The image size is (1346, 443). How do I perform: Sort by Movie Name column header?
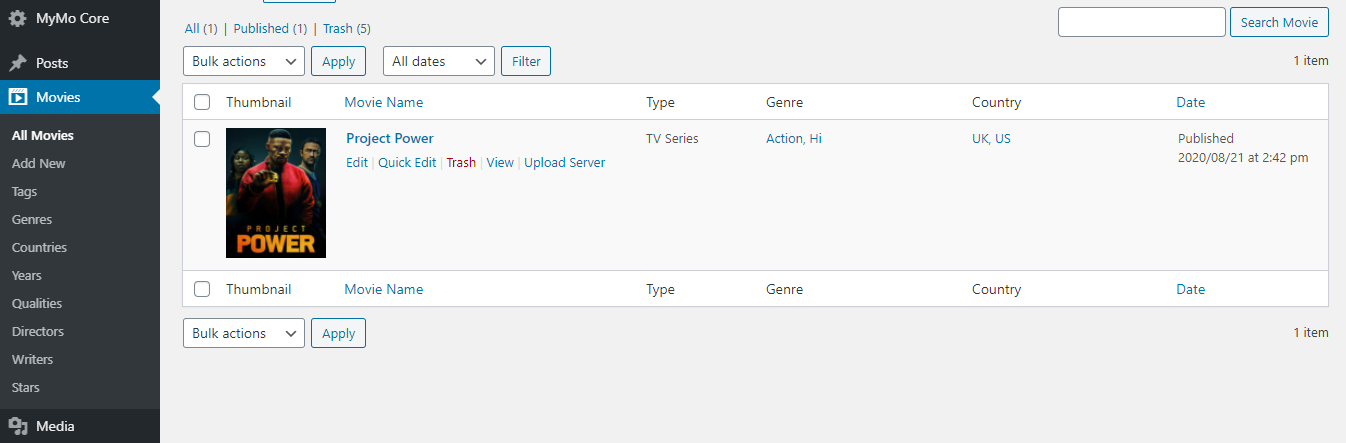click(x=384, y=102)
